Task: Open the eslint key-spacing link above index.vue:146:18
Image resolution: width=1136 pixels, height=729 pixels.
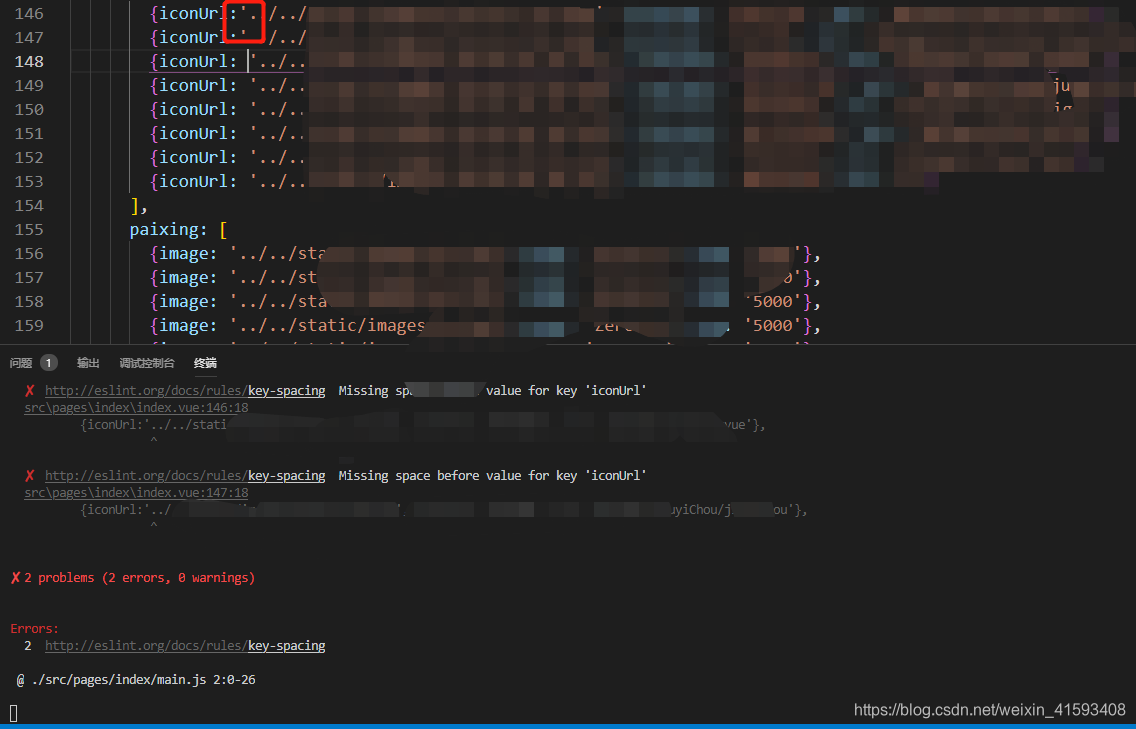Action: point(185,391)
